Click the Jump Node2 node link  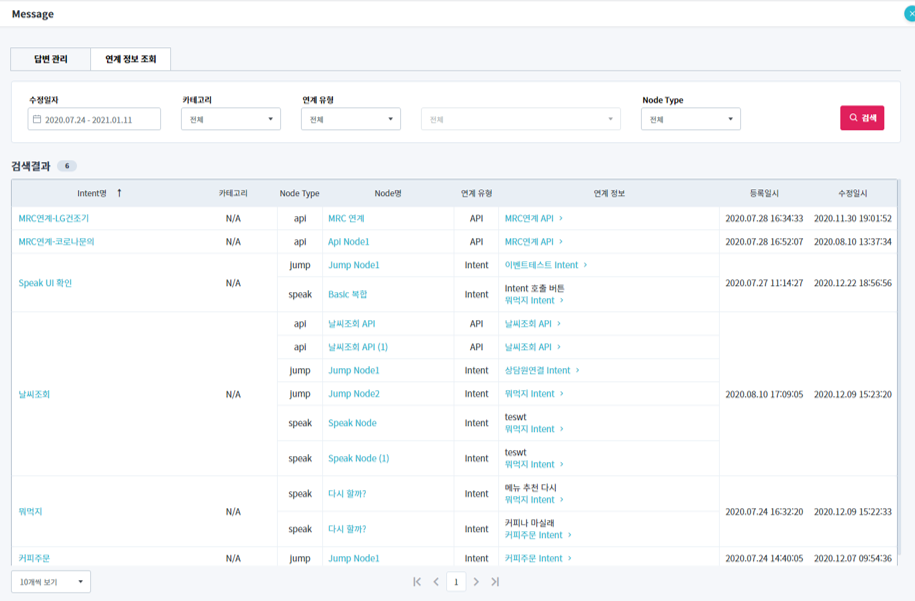354,394
